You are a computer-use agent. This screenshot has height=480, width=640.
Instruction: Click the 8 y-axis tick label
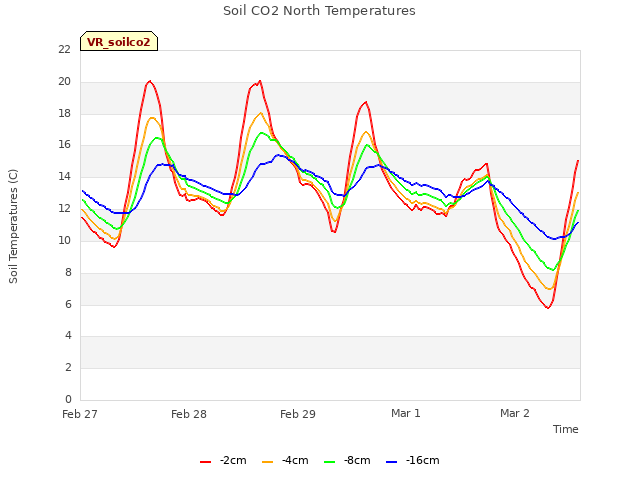[x=68, y=272]
